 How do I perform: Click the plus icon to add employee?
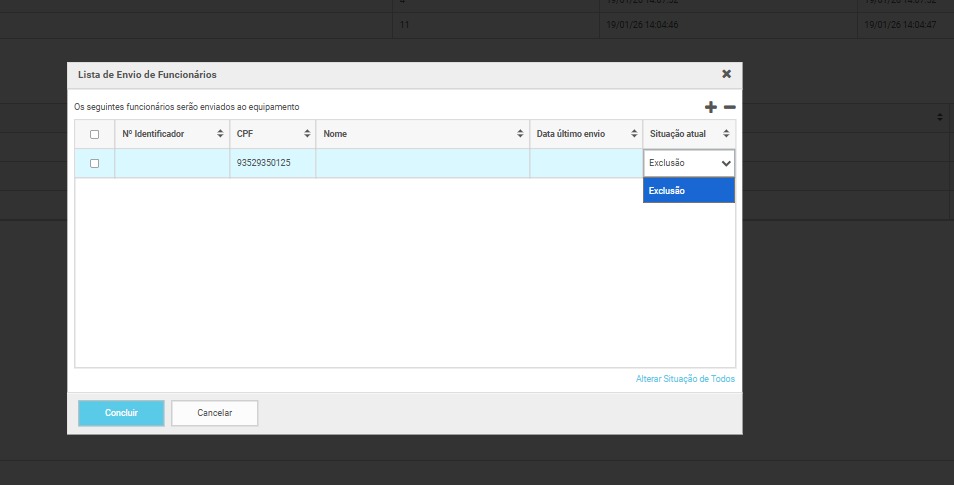(711, 107)
